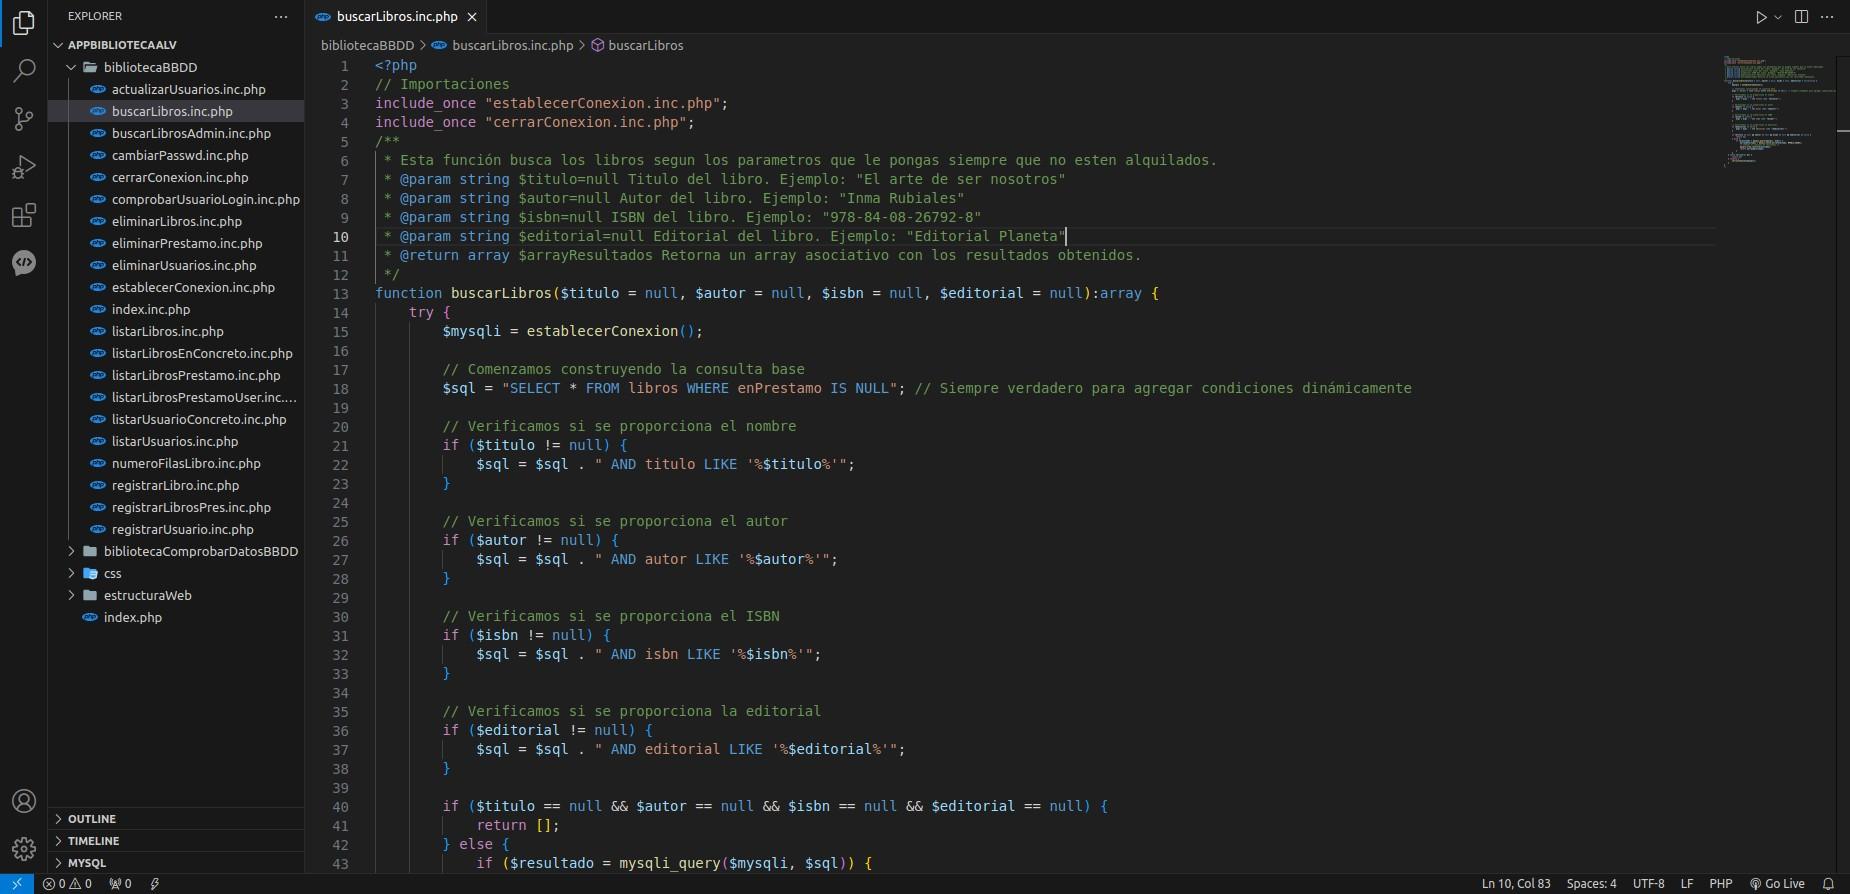Viewport: 1850px width, 894px height.
Task: Open registrarUsuario.inc.php file
Action: point(176,529)
